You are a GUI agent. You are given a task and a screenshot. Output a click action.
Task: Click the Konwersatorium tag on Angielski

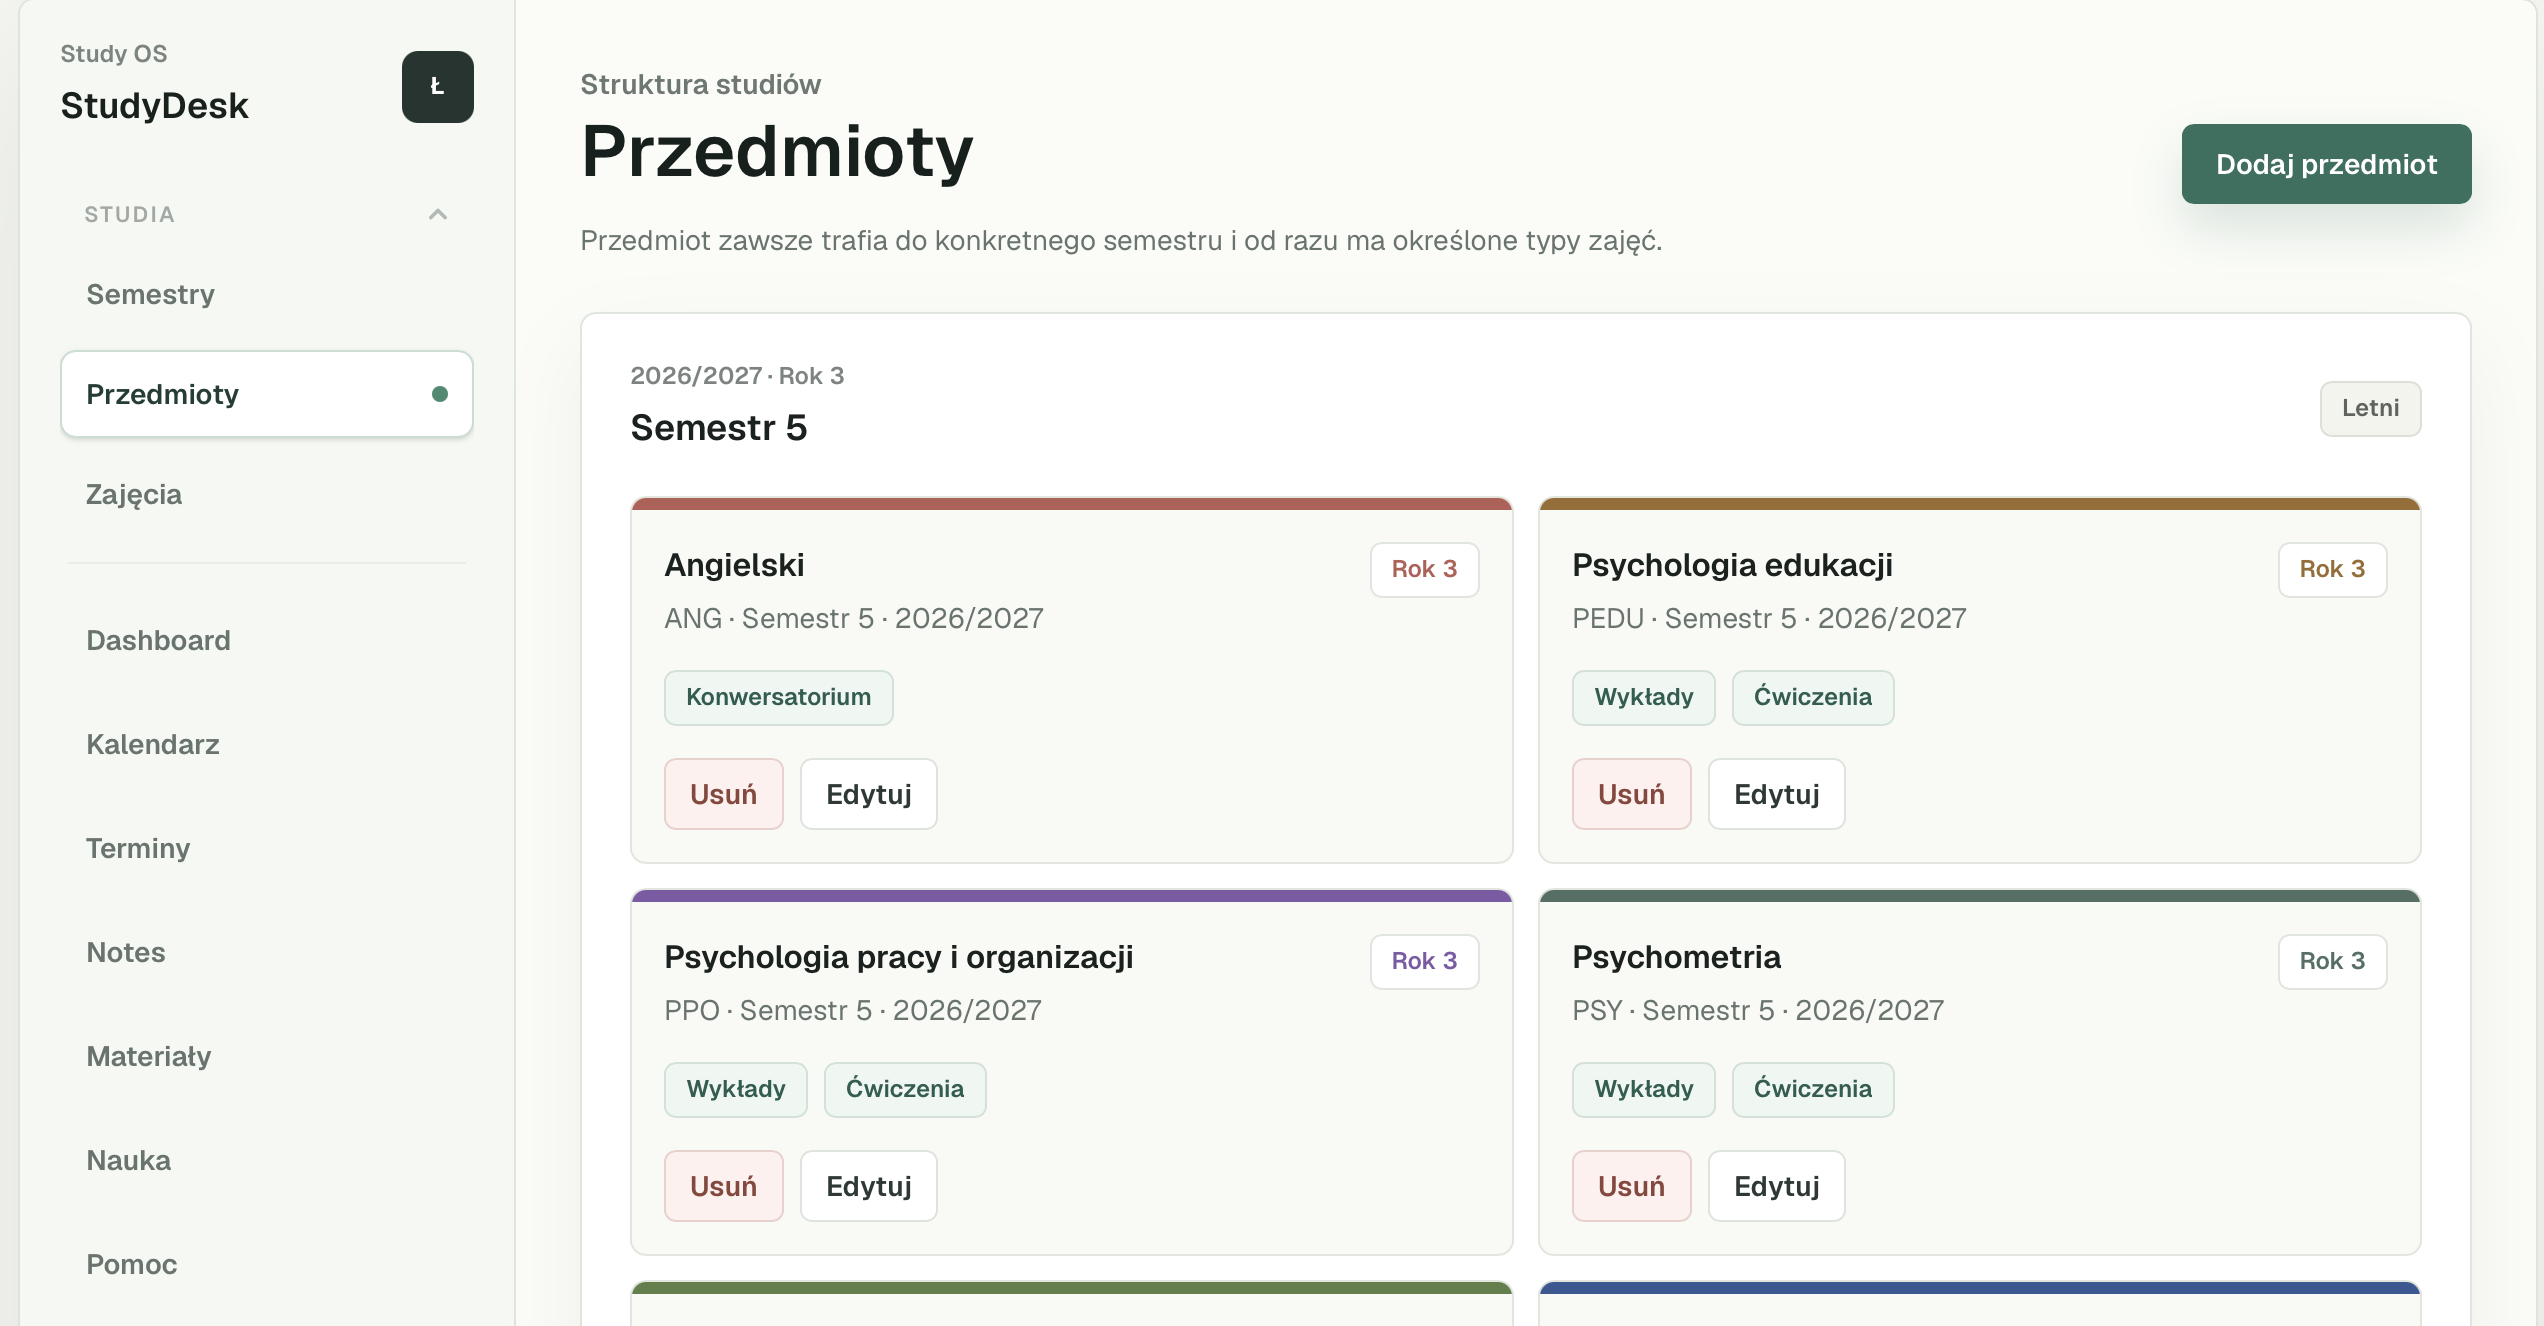(778, 697)
